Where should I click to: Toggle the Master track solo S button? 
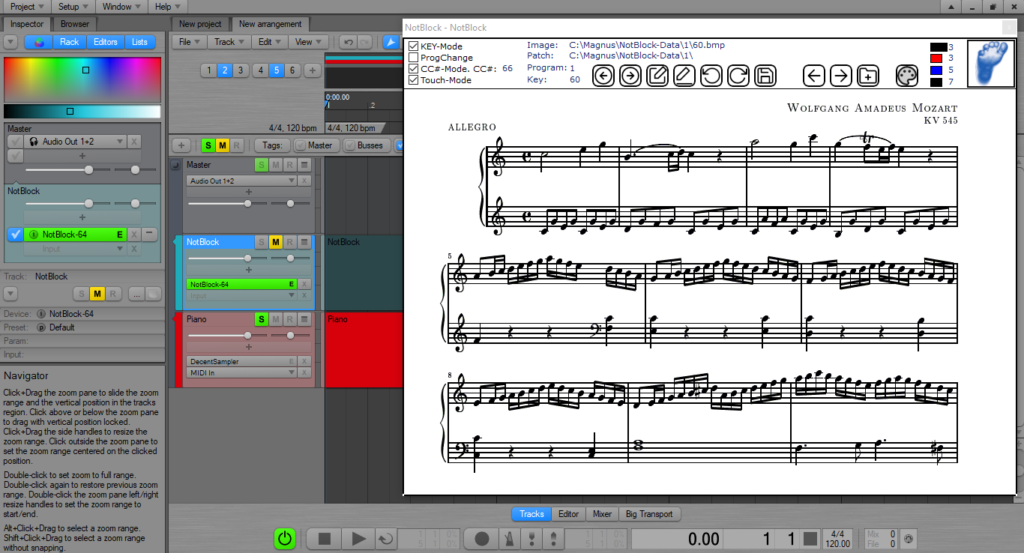pos(261,165)
